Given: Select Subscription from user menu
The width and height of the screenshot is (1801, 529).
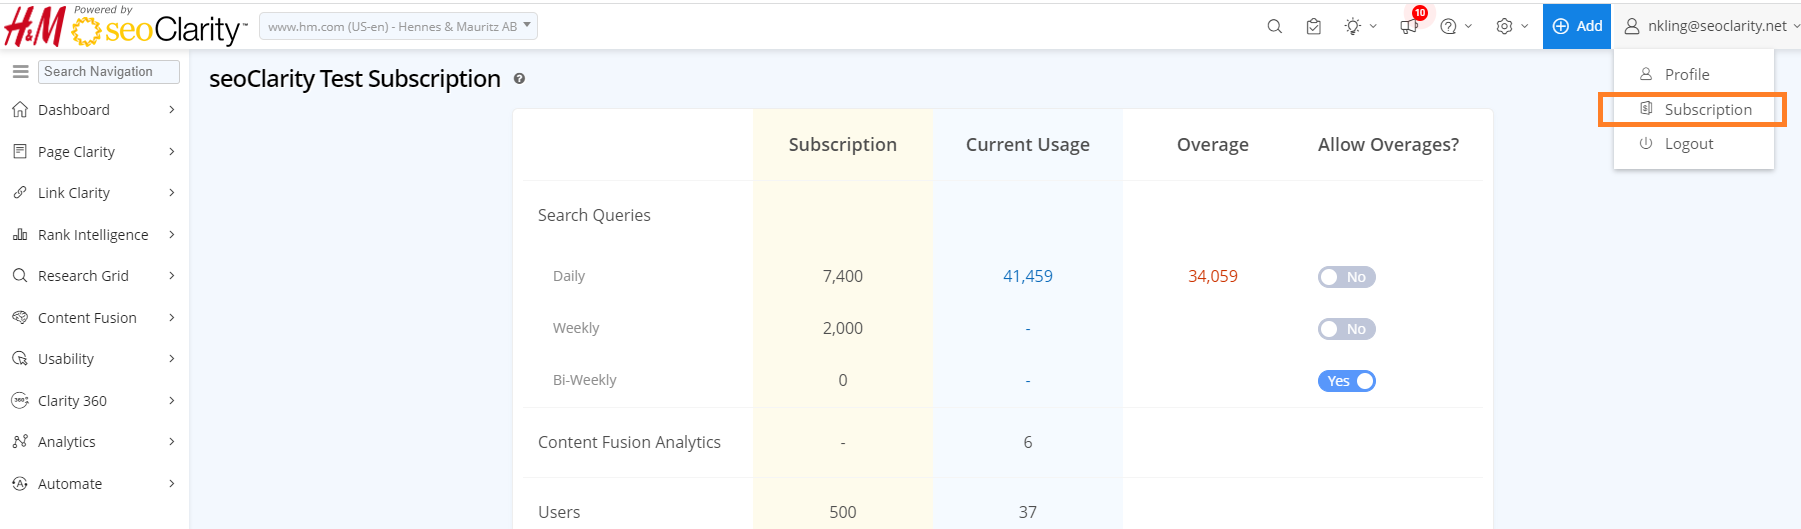Looking at the screenshot, I should 1707,110.
